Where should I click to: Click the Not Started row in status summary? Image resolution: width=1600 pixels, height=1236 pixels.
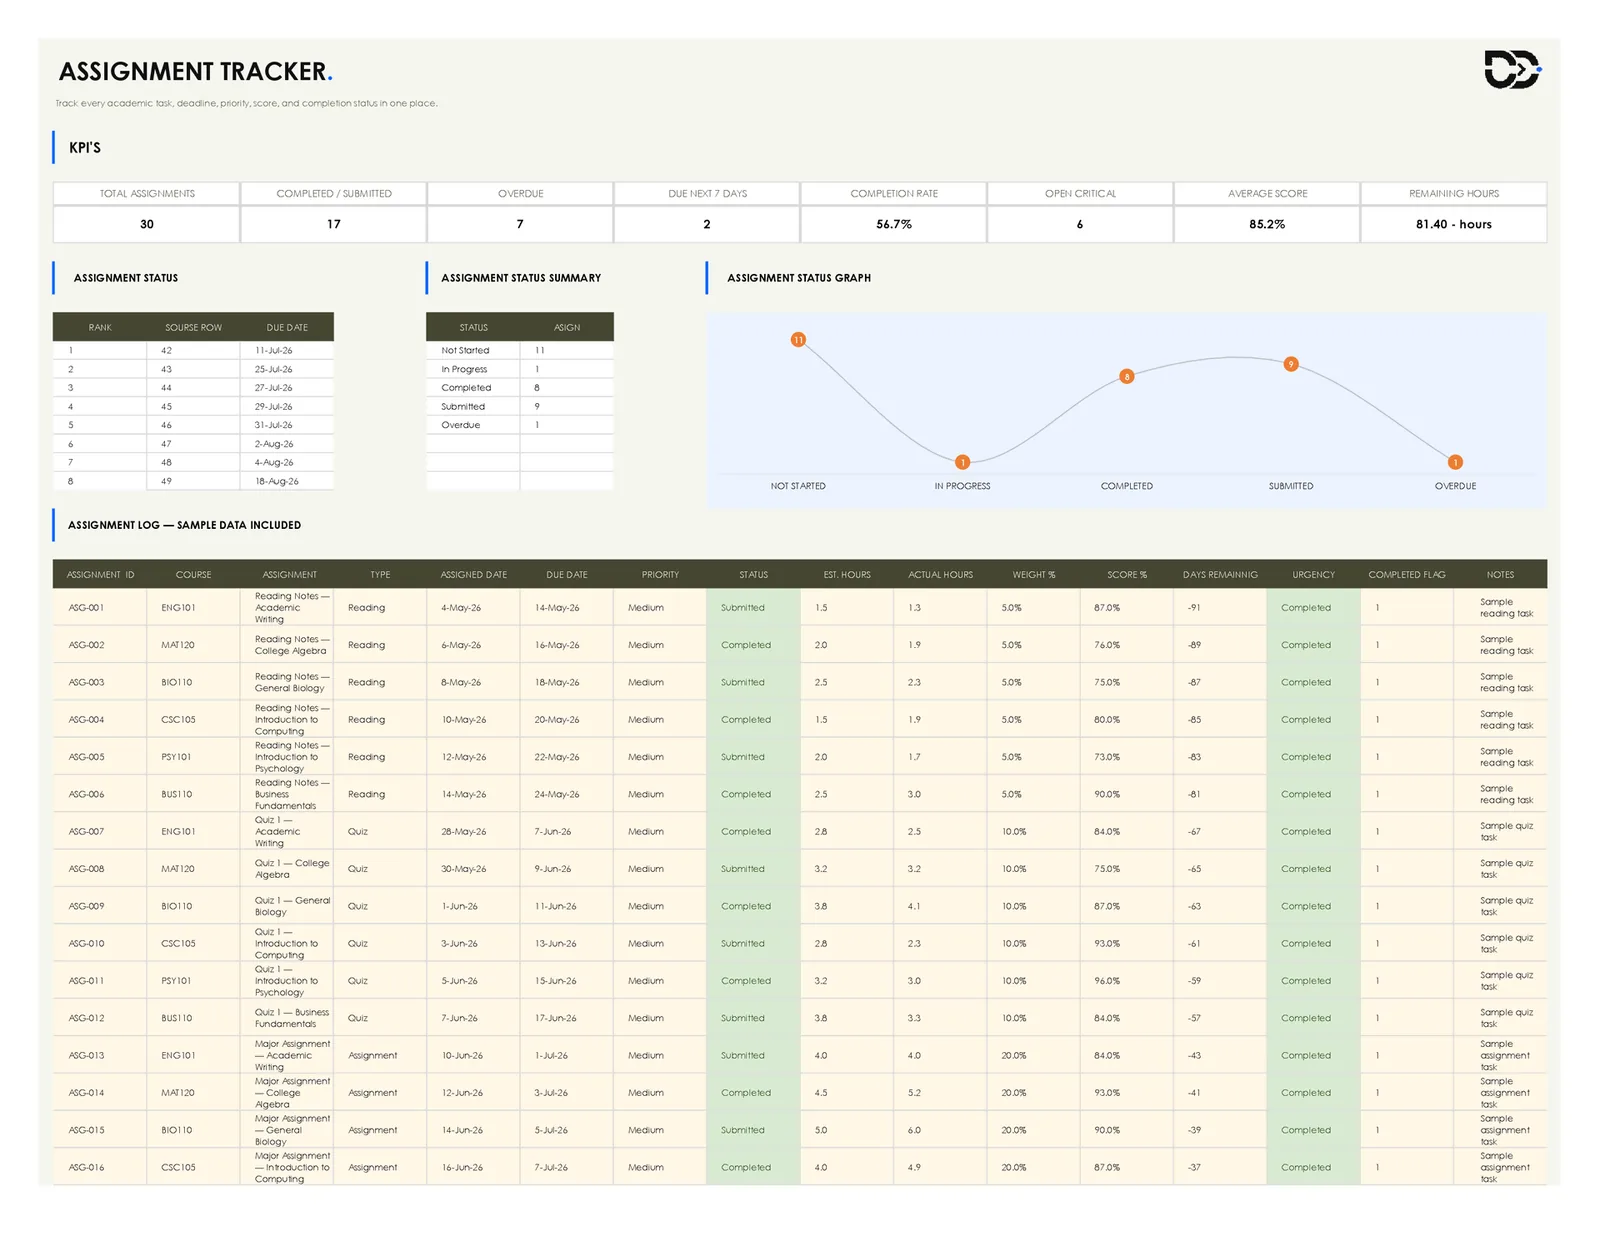pos(520,351)
